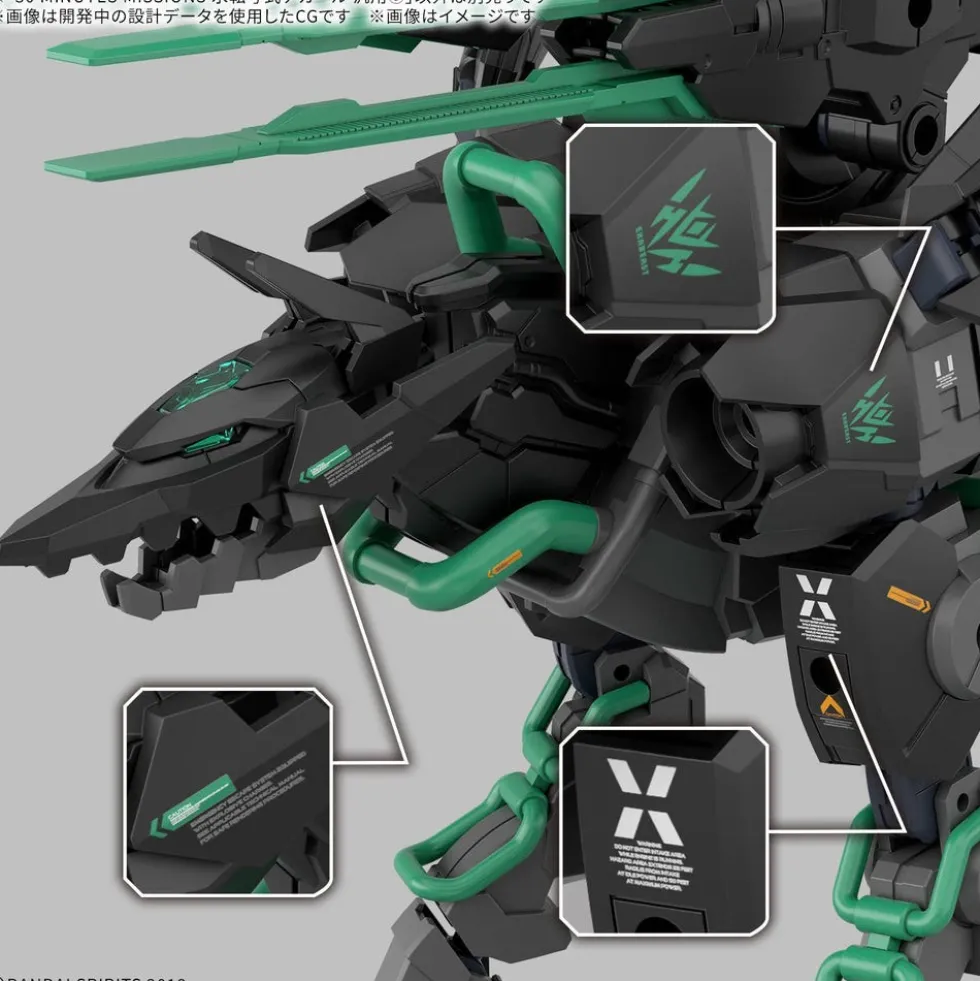This screenshot has width=980, height=981.
Task: Click the enlarged white X warning decal inset
Action: (x=664, y=832)
